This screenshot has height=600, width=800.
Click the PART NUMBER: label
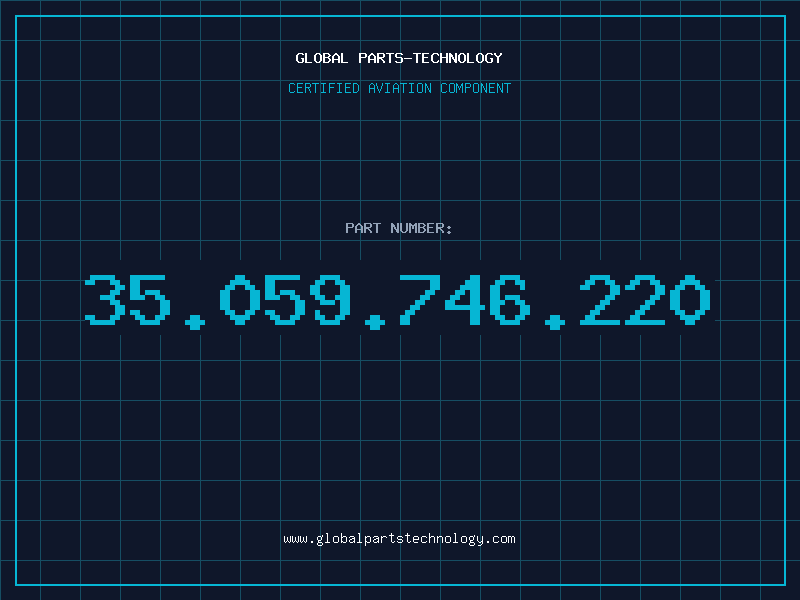(399, 228)
